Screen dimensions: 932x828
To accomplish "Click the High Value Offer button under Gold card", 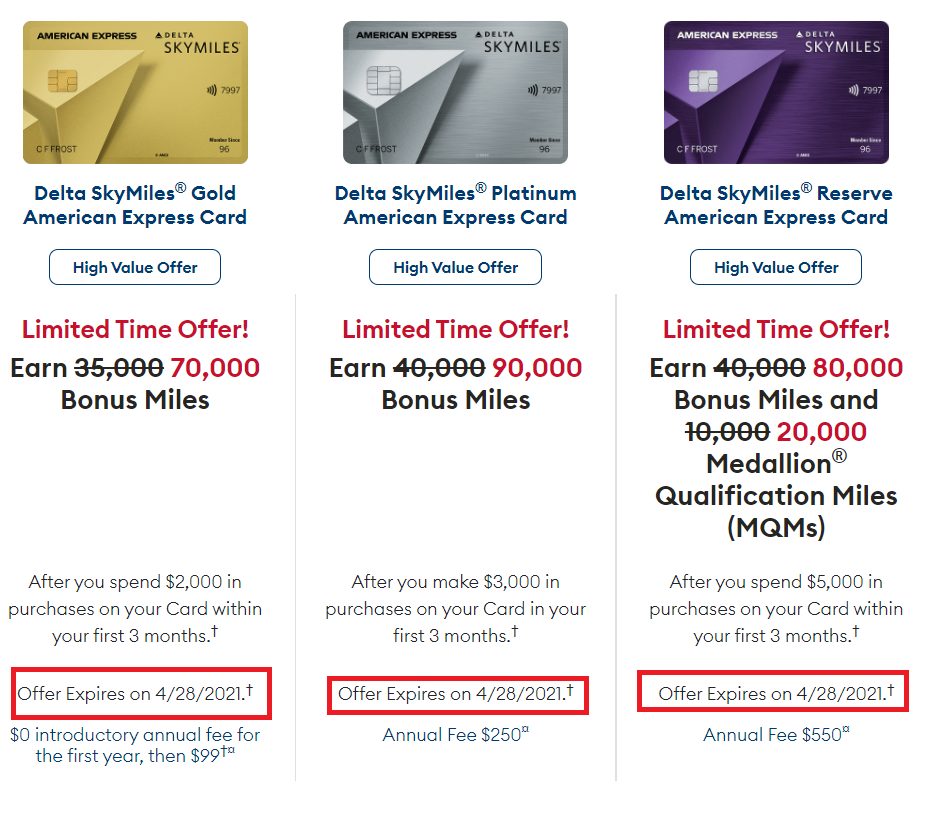I will (x=135, y=267).
